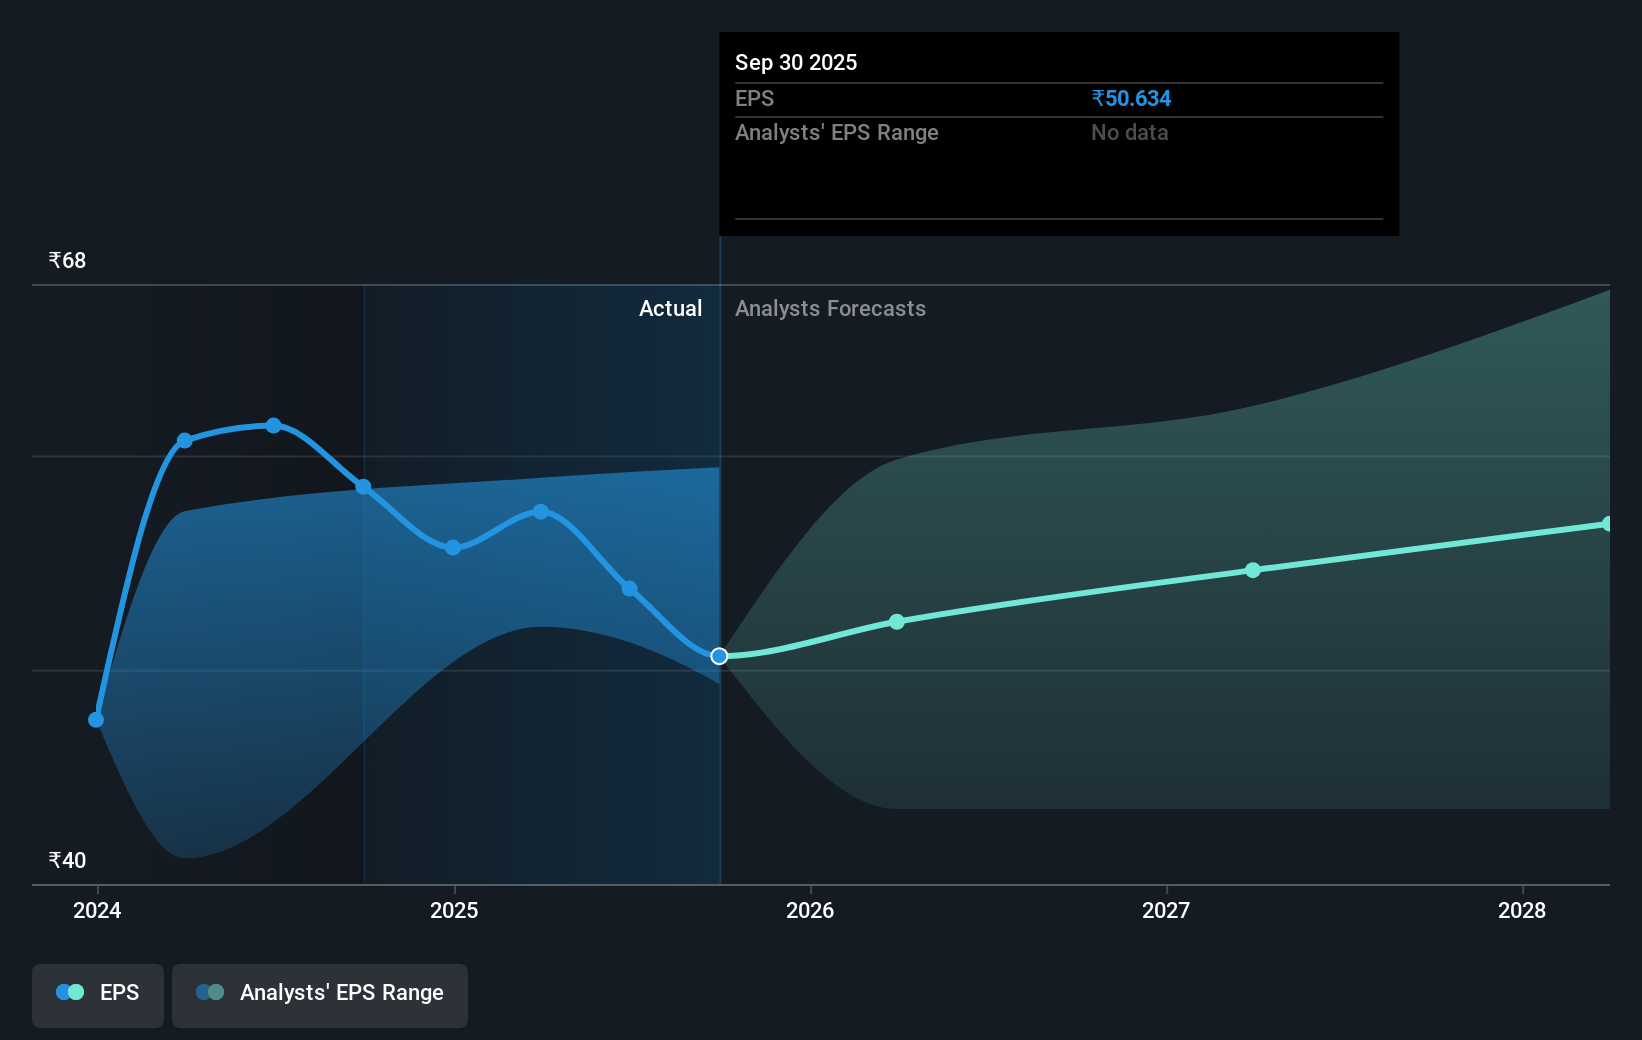Click the 2025 axis label
This screenshot has height=1040, width=1642.
click(x=454, y=910)
